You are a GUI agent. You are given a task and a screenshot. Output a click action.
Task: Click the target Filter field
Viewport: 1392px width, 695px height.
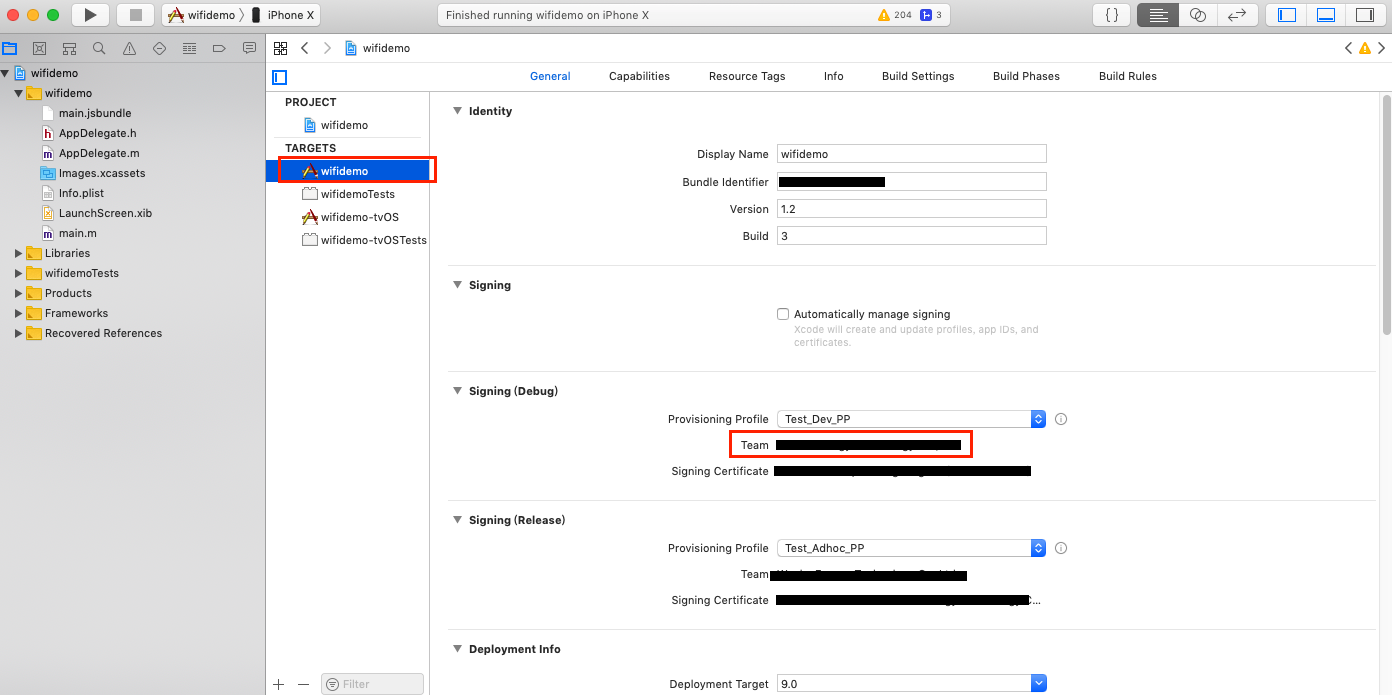pos(372,684)
